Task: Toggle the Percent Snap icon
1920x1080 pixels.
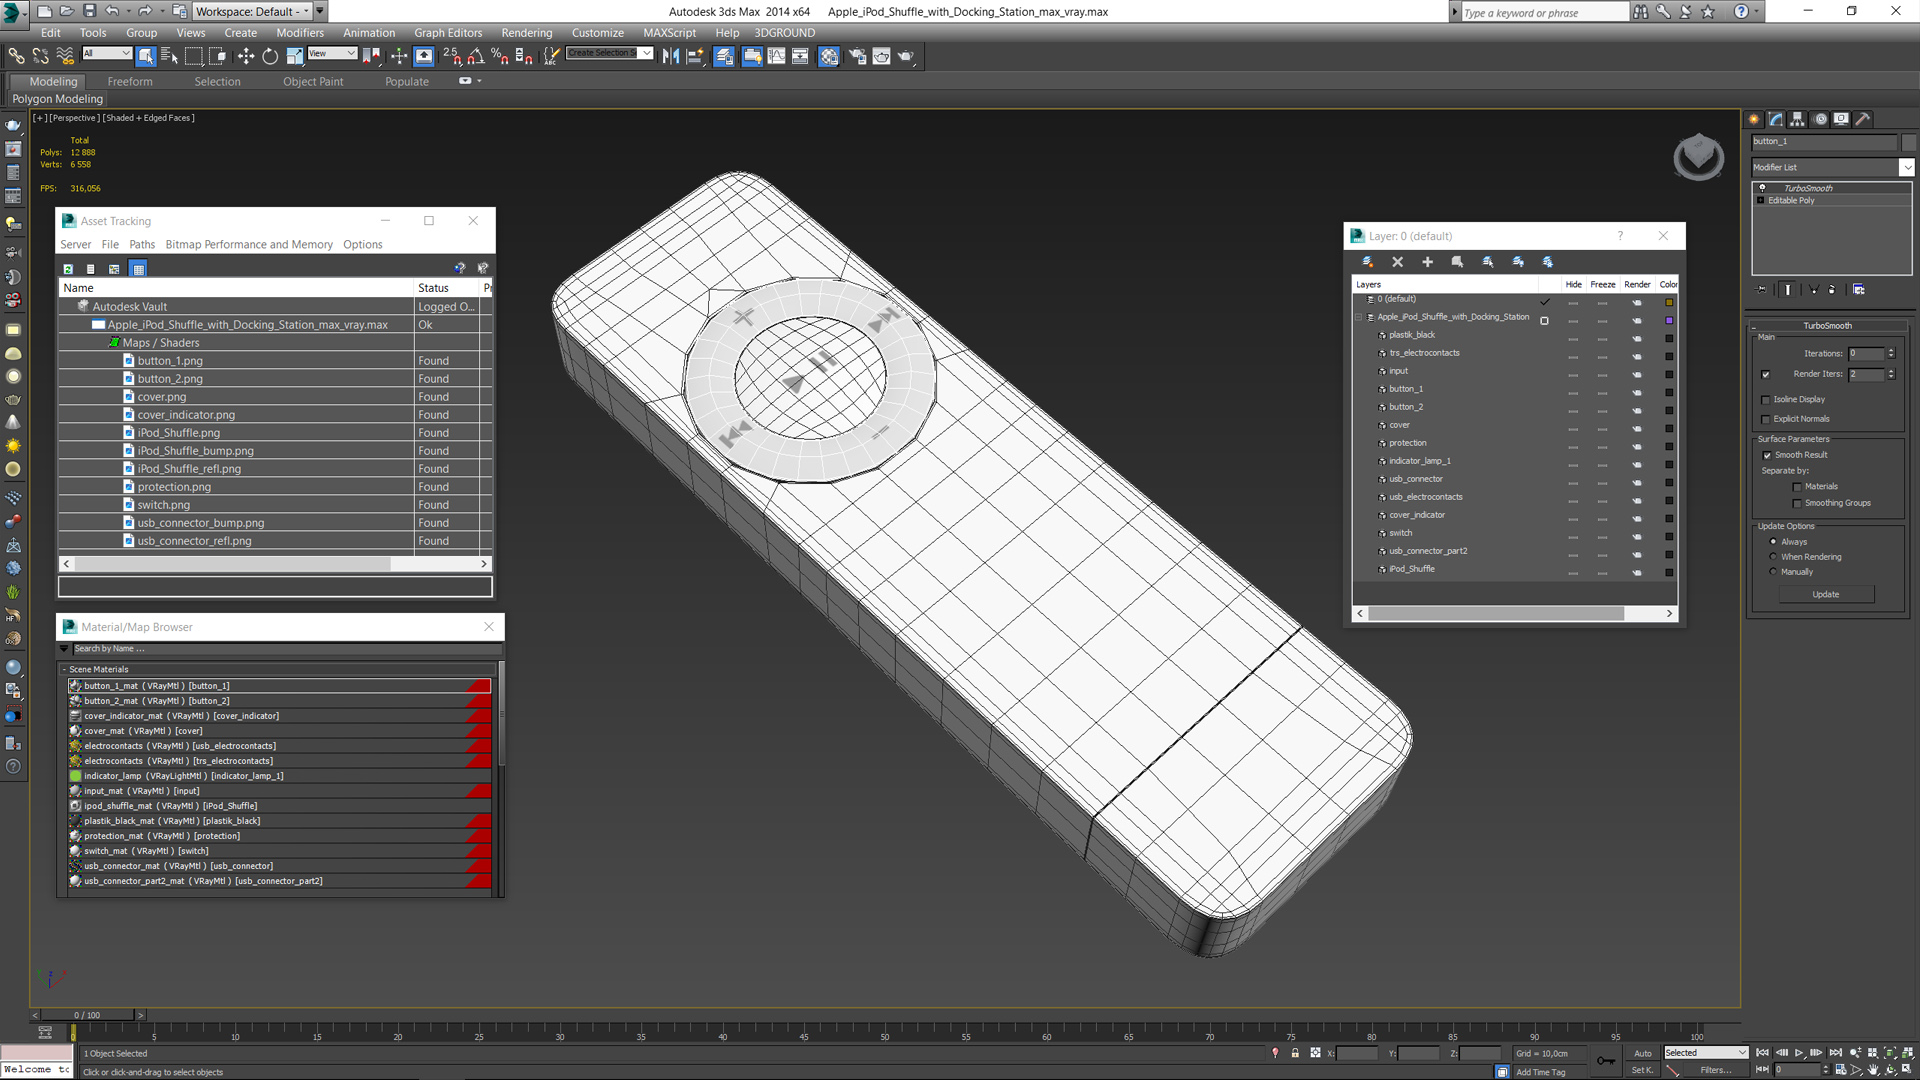Action: click(x=500, y=56)
